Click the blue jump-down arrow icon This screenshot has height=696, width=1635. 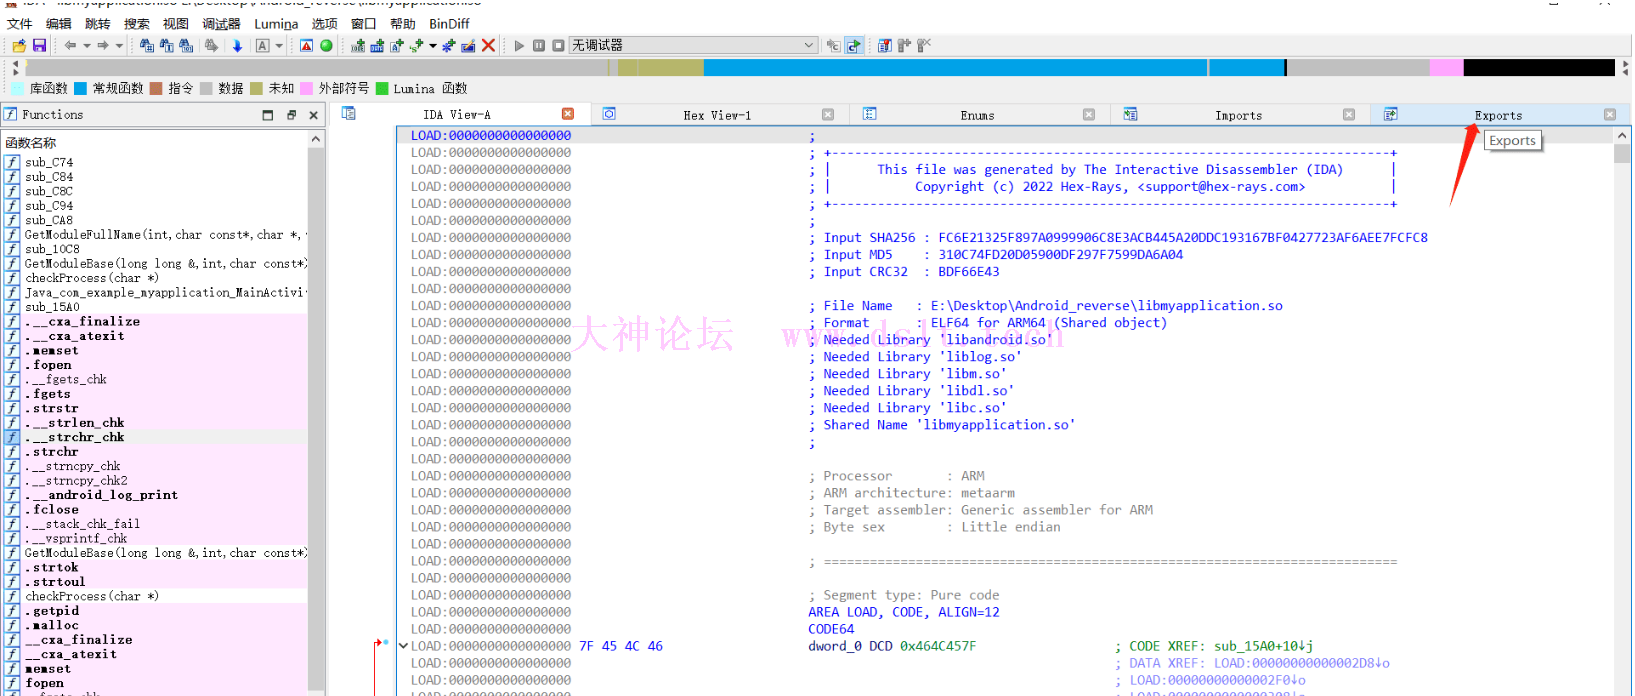[237, 46]
